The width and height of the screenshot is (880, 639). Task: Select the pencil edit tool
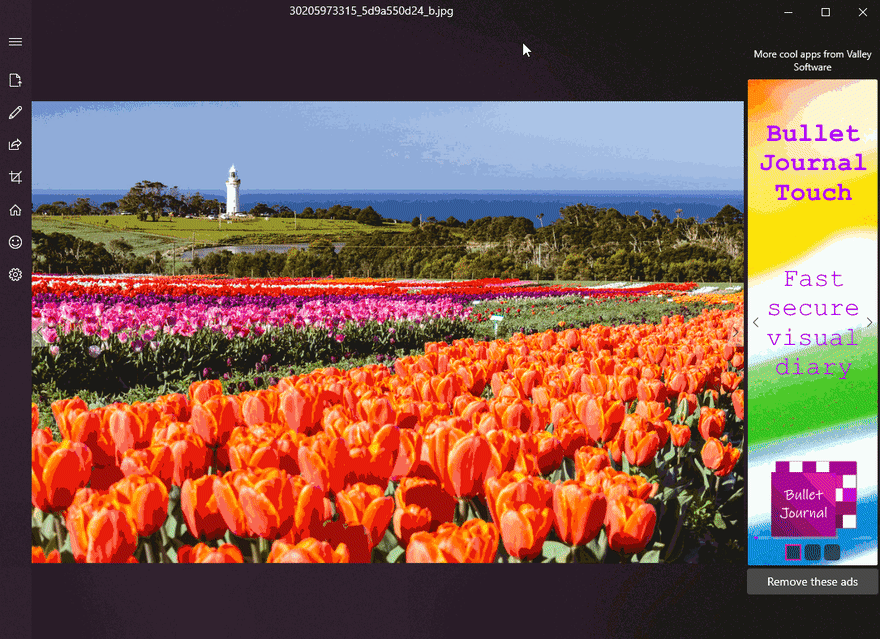click(x=15, y=112)
